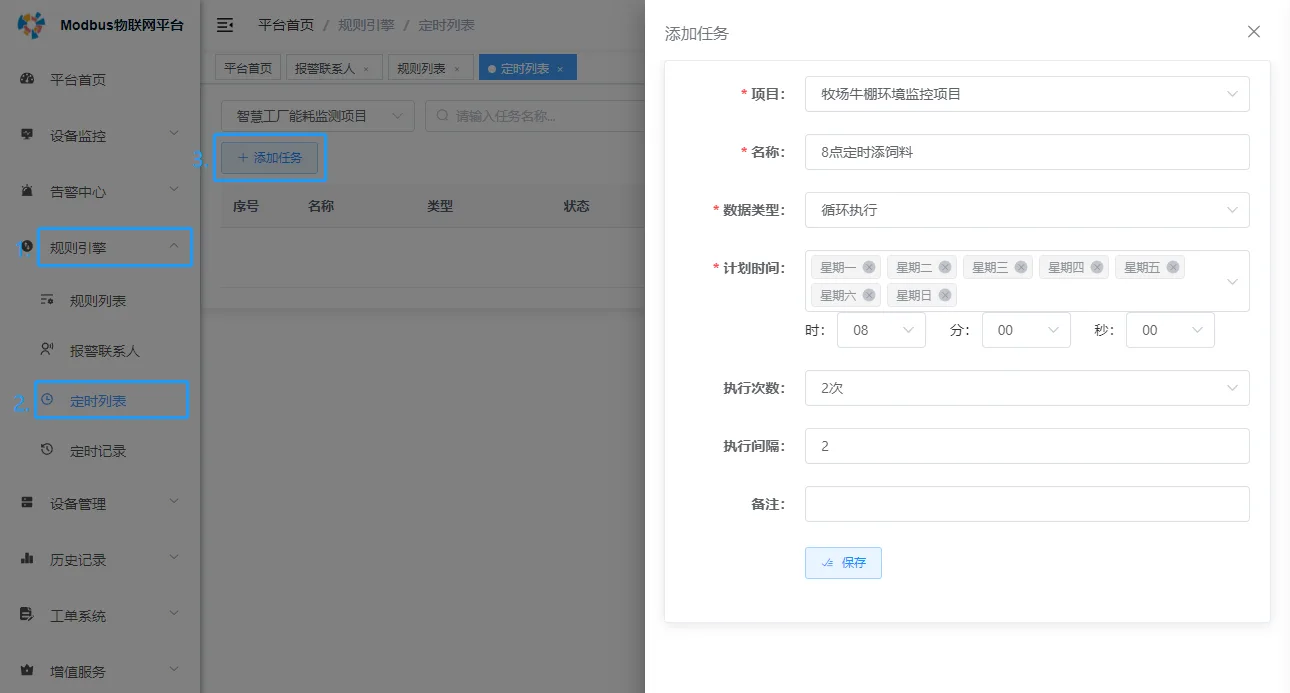Open the 数据类型 dropdown
Viewport: 1290px width, 693px height.
(1027, 210)
